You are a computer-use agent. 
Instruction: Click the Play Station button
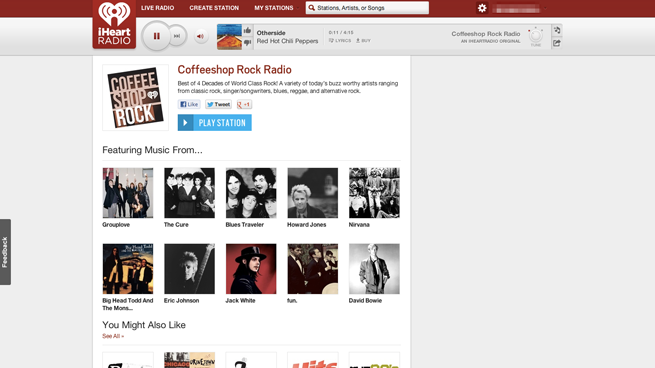point(214,123)
